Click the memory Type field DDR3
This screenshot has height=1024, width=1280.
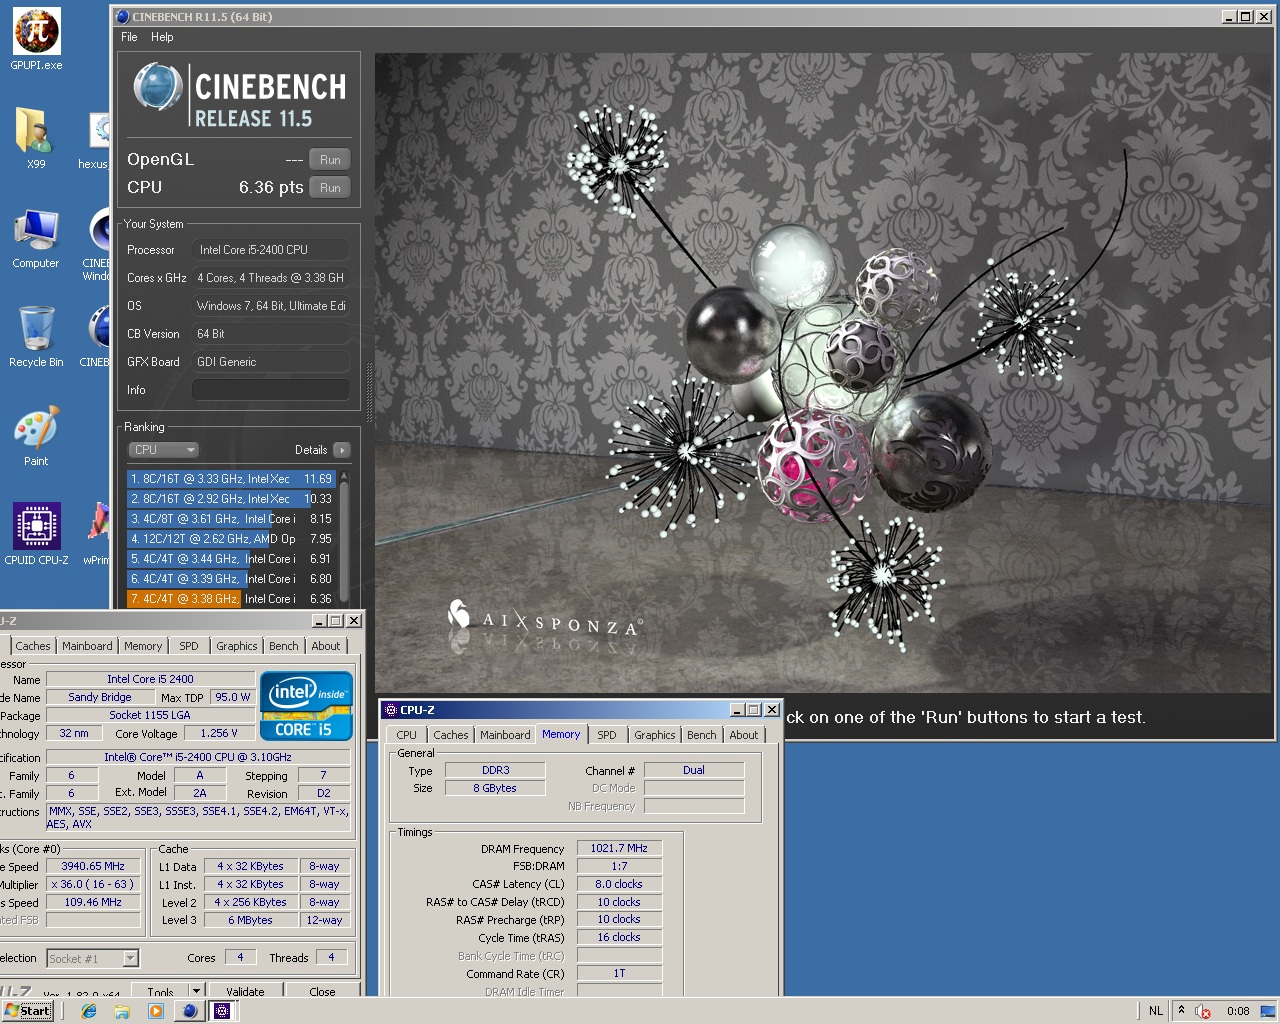click(x=495, y=770)
